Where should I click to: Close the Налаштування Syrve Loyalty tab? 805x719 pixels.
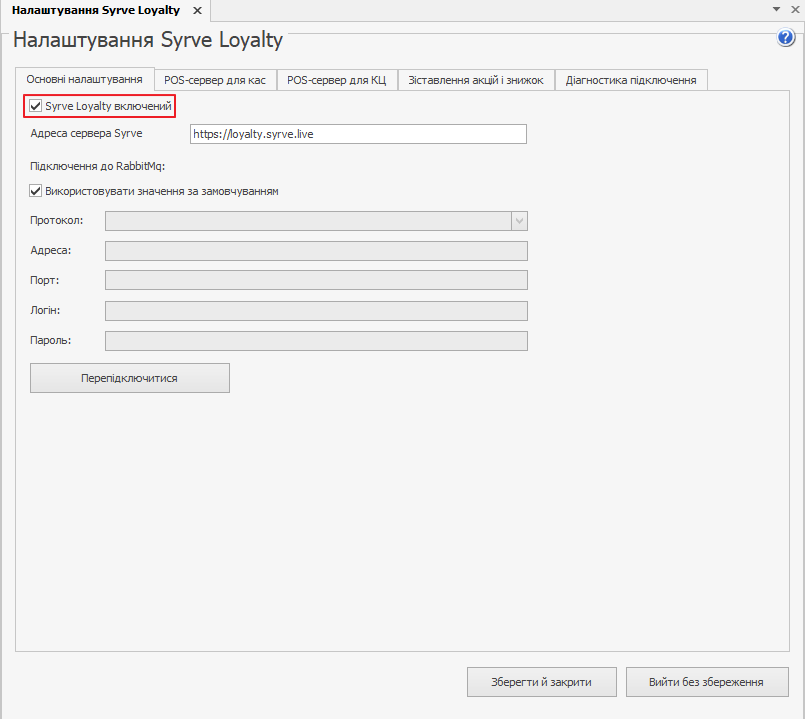pyautogui.click(x=197, y=11)
